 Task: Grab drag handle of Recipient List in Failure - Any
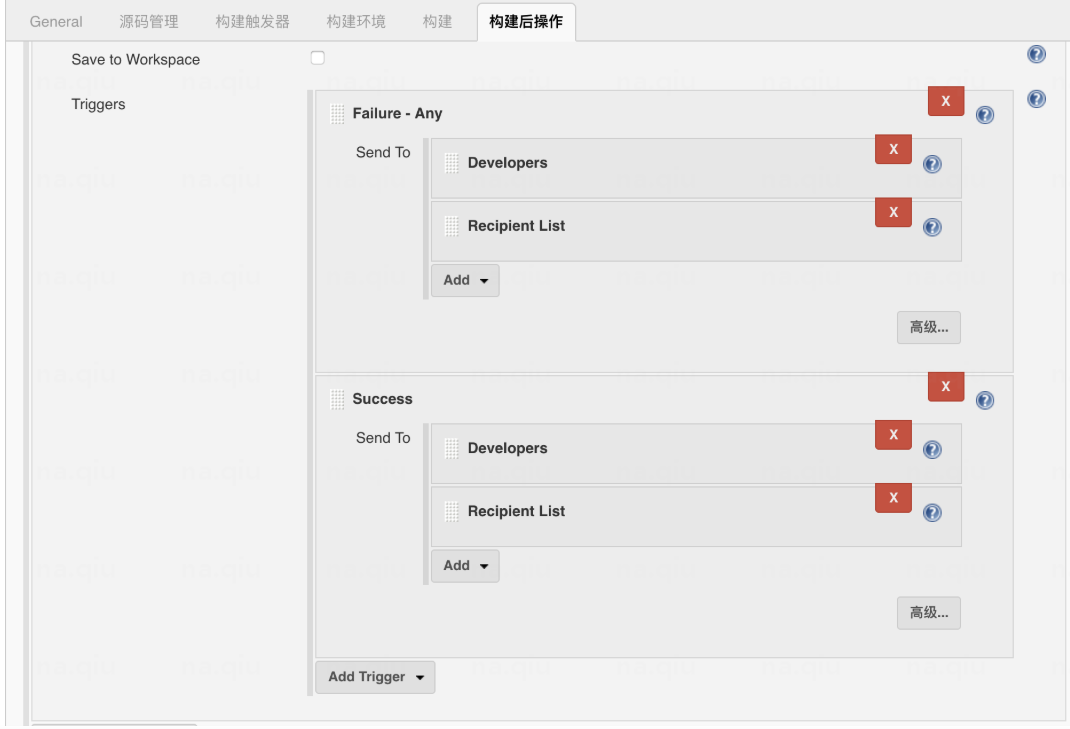(452, 226)
